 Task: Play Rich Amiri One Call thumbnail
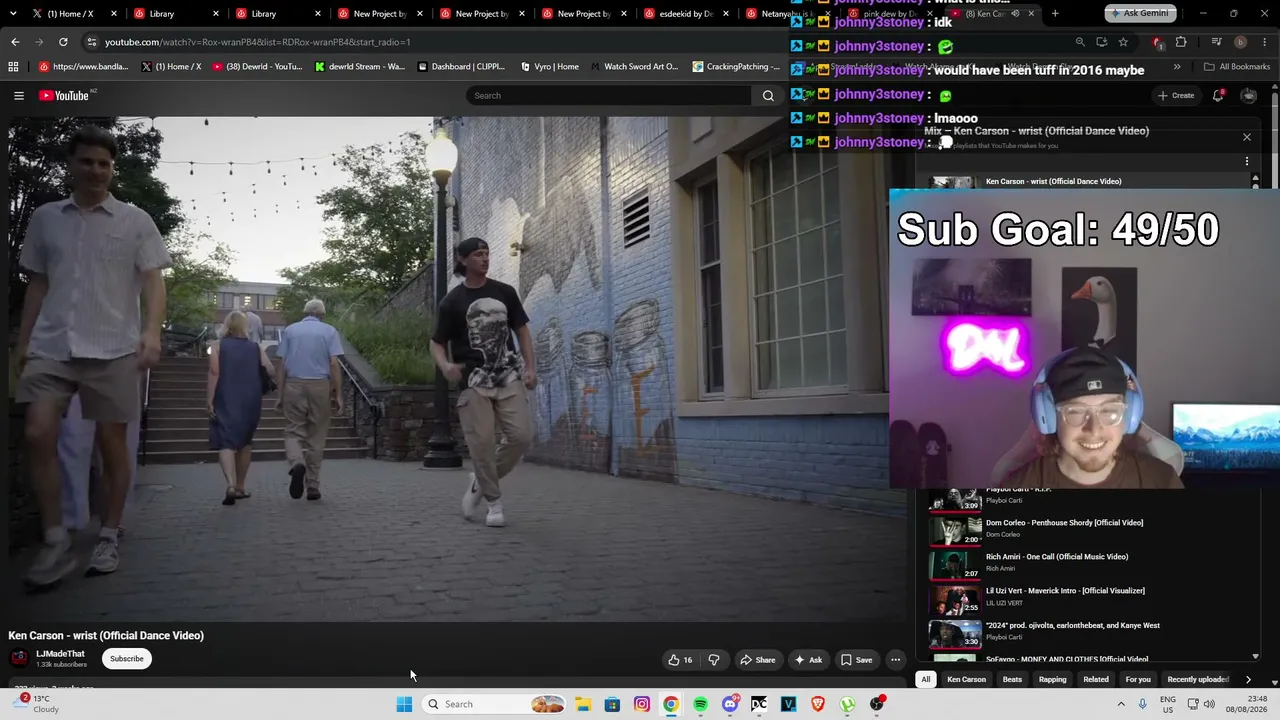click(955, 565)
